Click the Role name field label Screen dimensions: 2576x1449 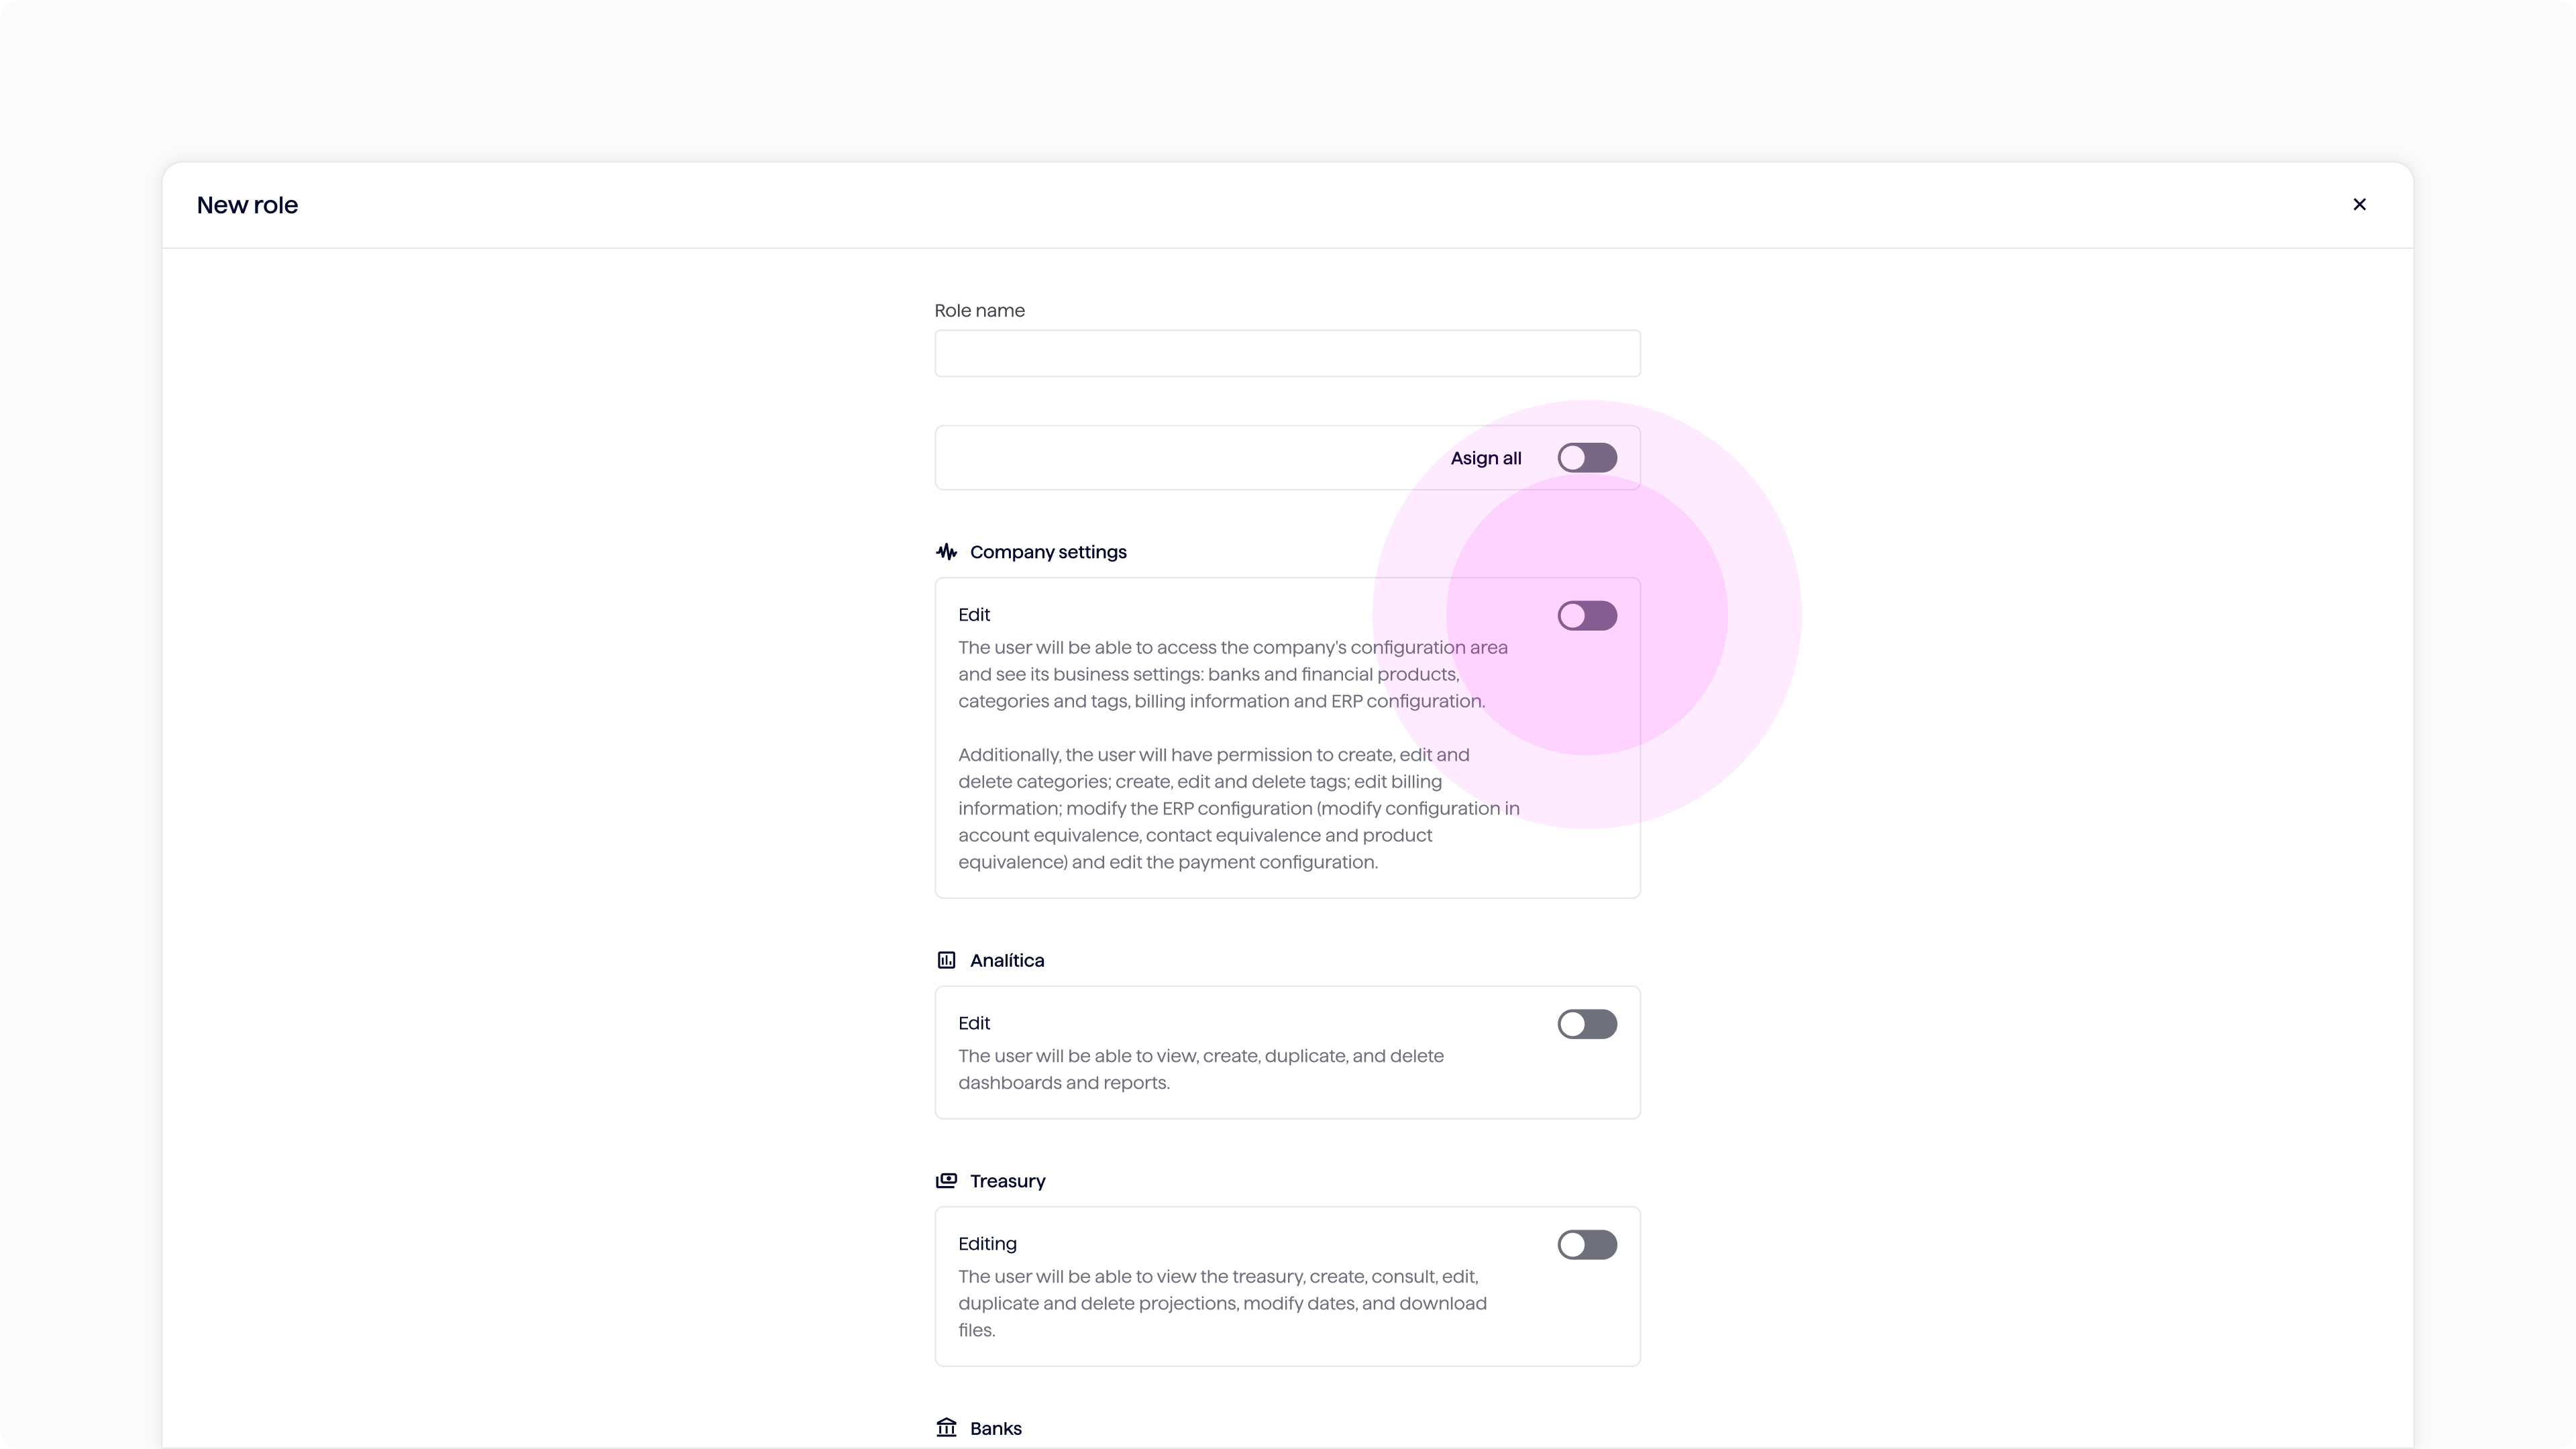[979, 310]
